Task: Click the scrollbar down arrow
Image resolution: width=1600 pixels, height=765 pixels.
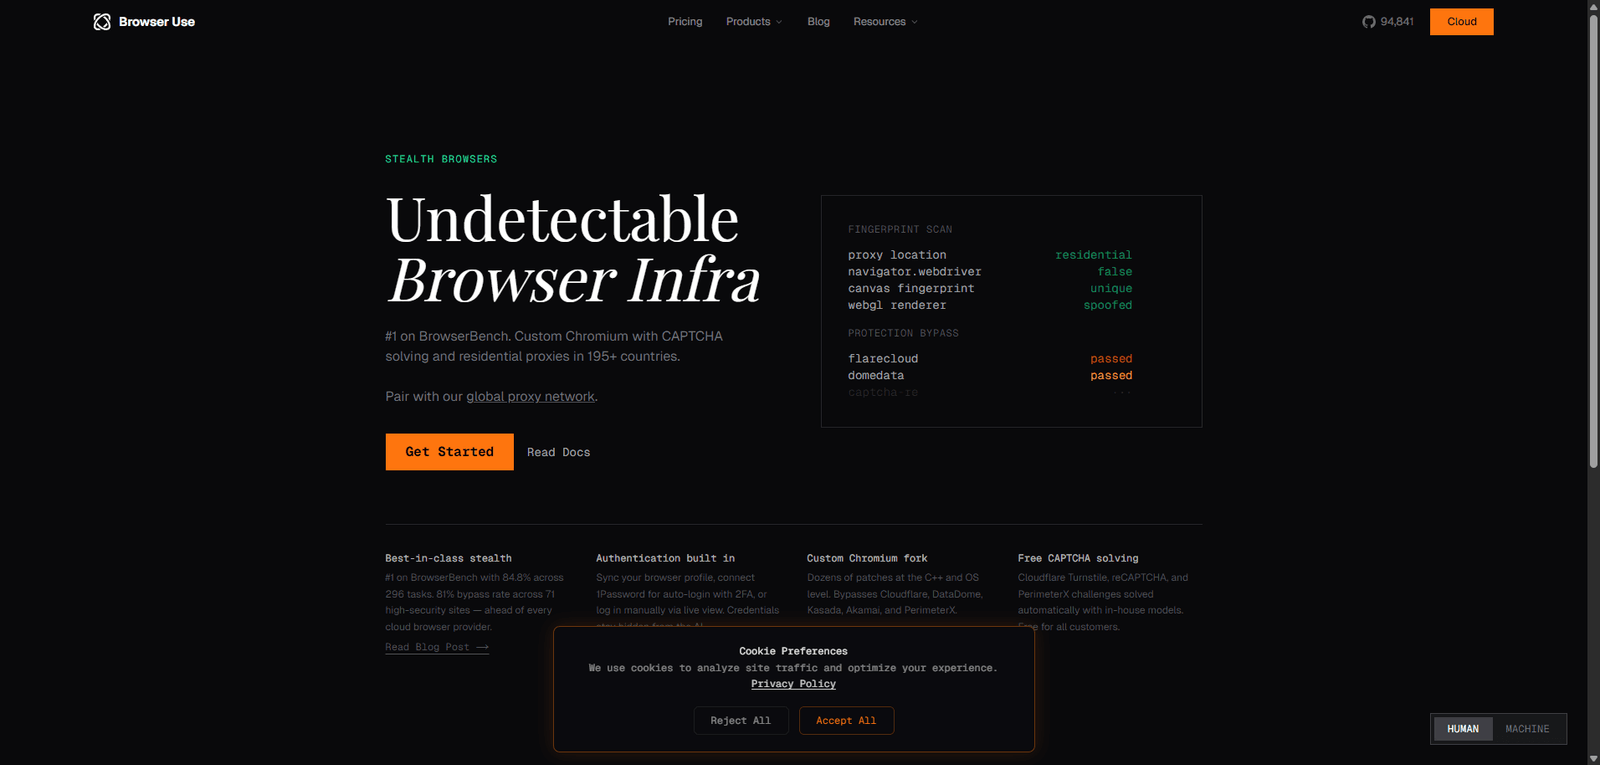Action: click(1593, 758)
